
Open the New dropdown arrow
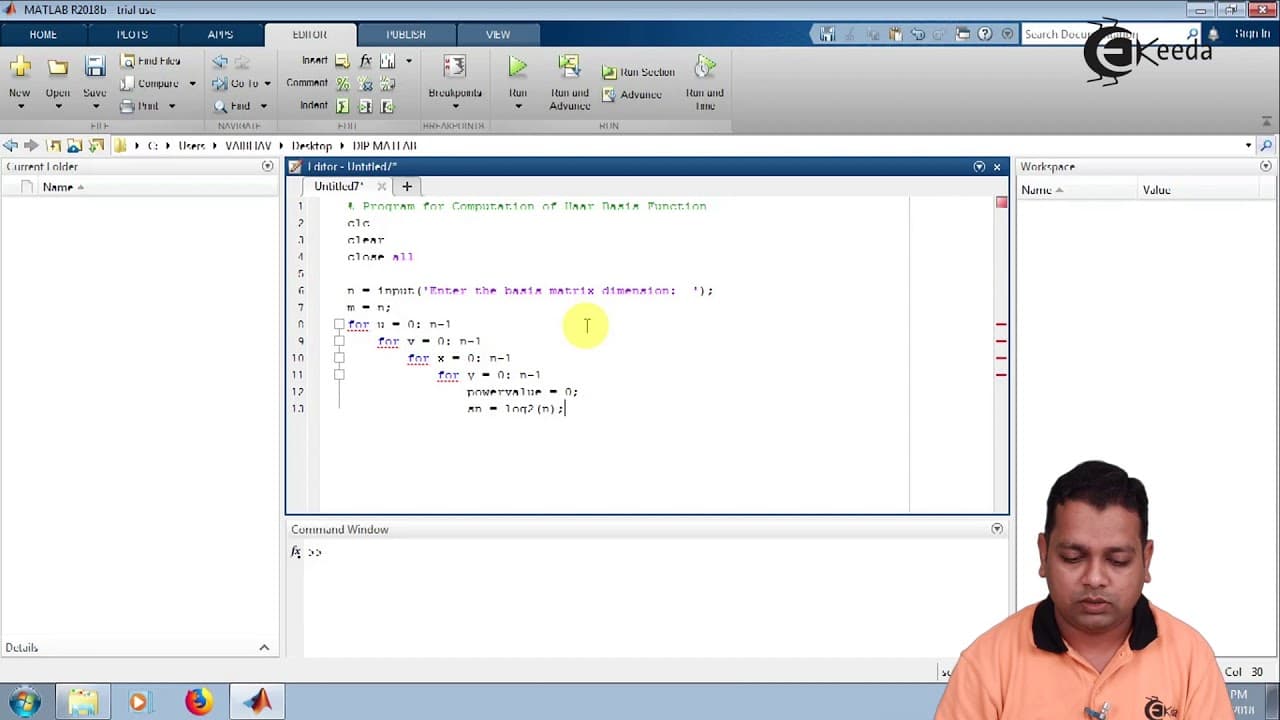20,106
